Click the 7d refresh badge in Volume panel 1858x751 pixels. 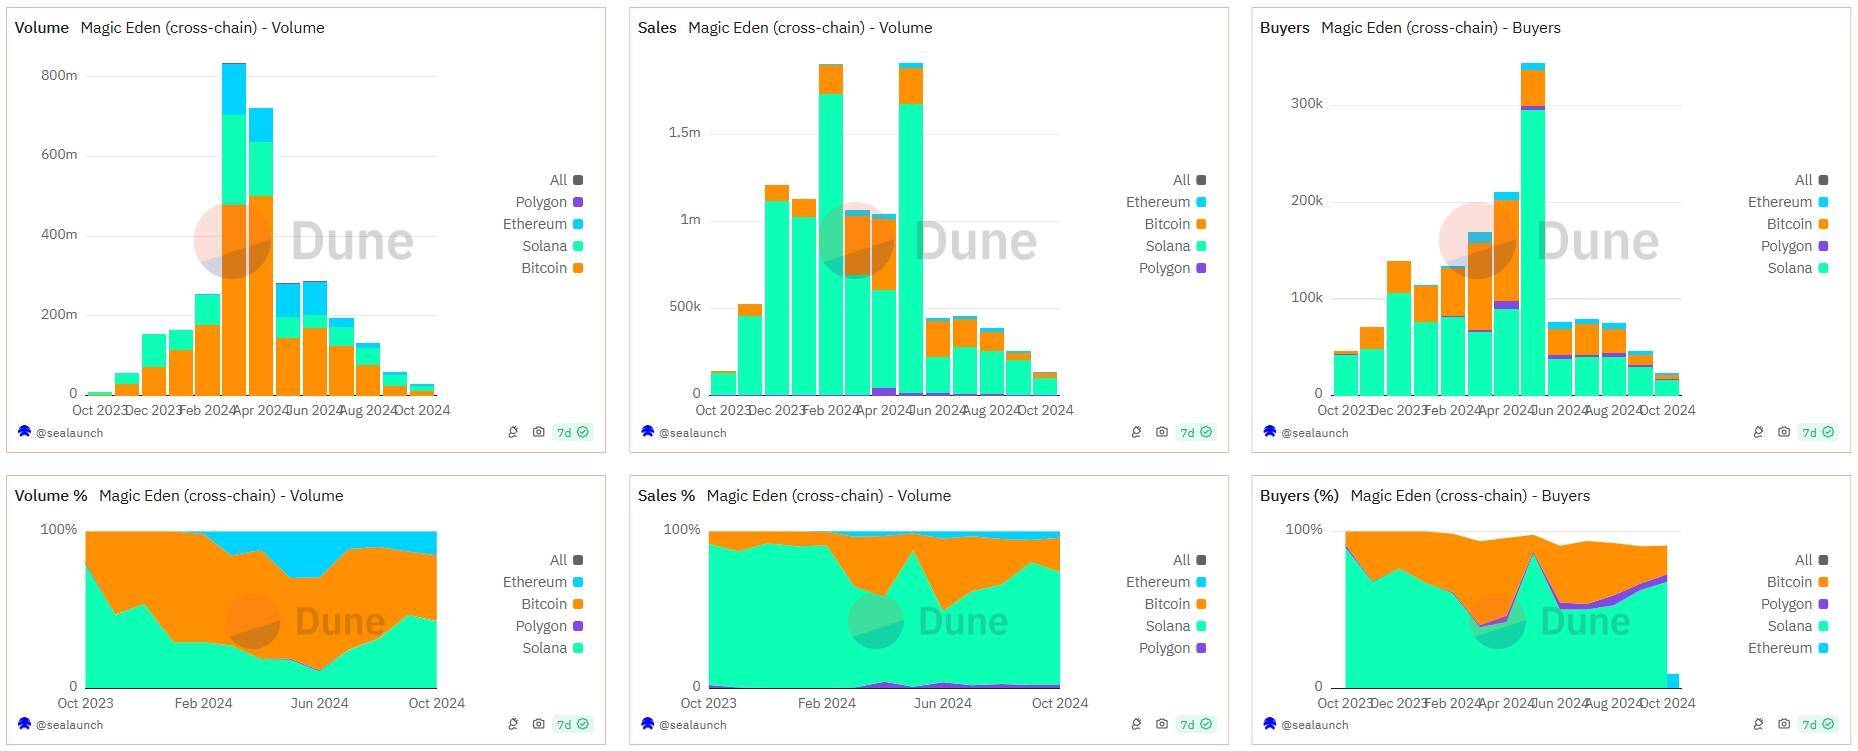point(573,432)
